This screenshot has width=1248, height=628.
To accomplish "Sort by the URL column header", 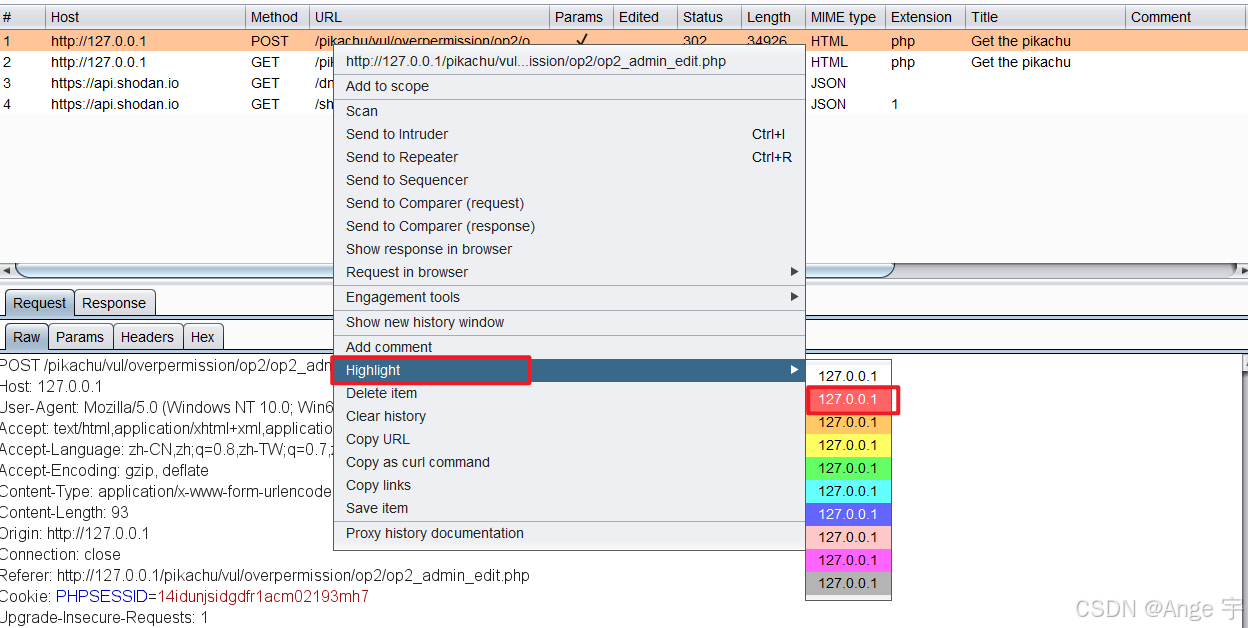I will click(429, 17).
